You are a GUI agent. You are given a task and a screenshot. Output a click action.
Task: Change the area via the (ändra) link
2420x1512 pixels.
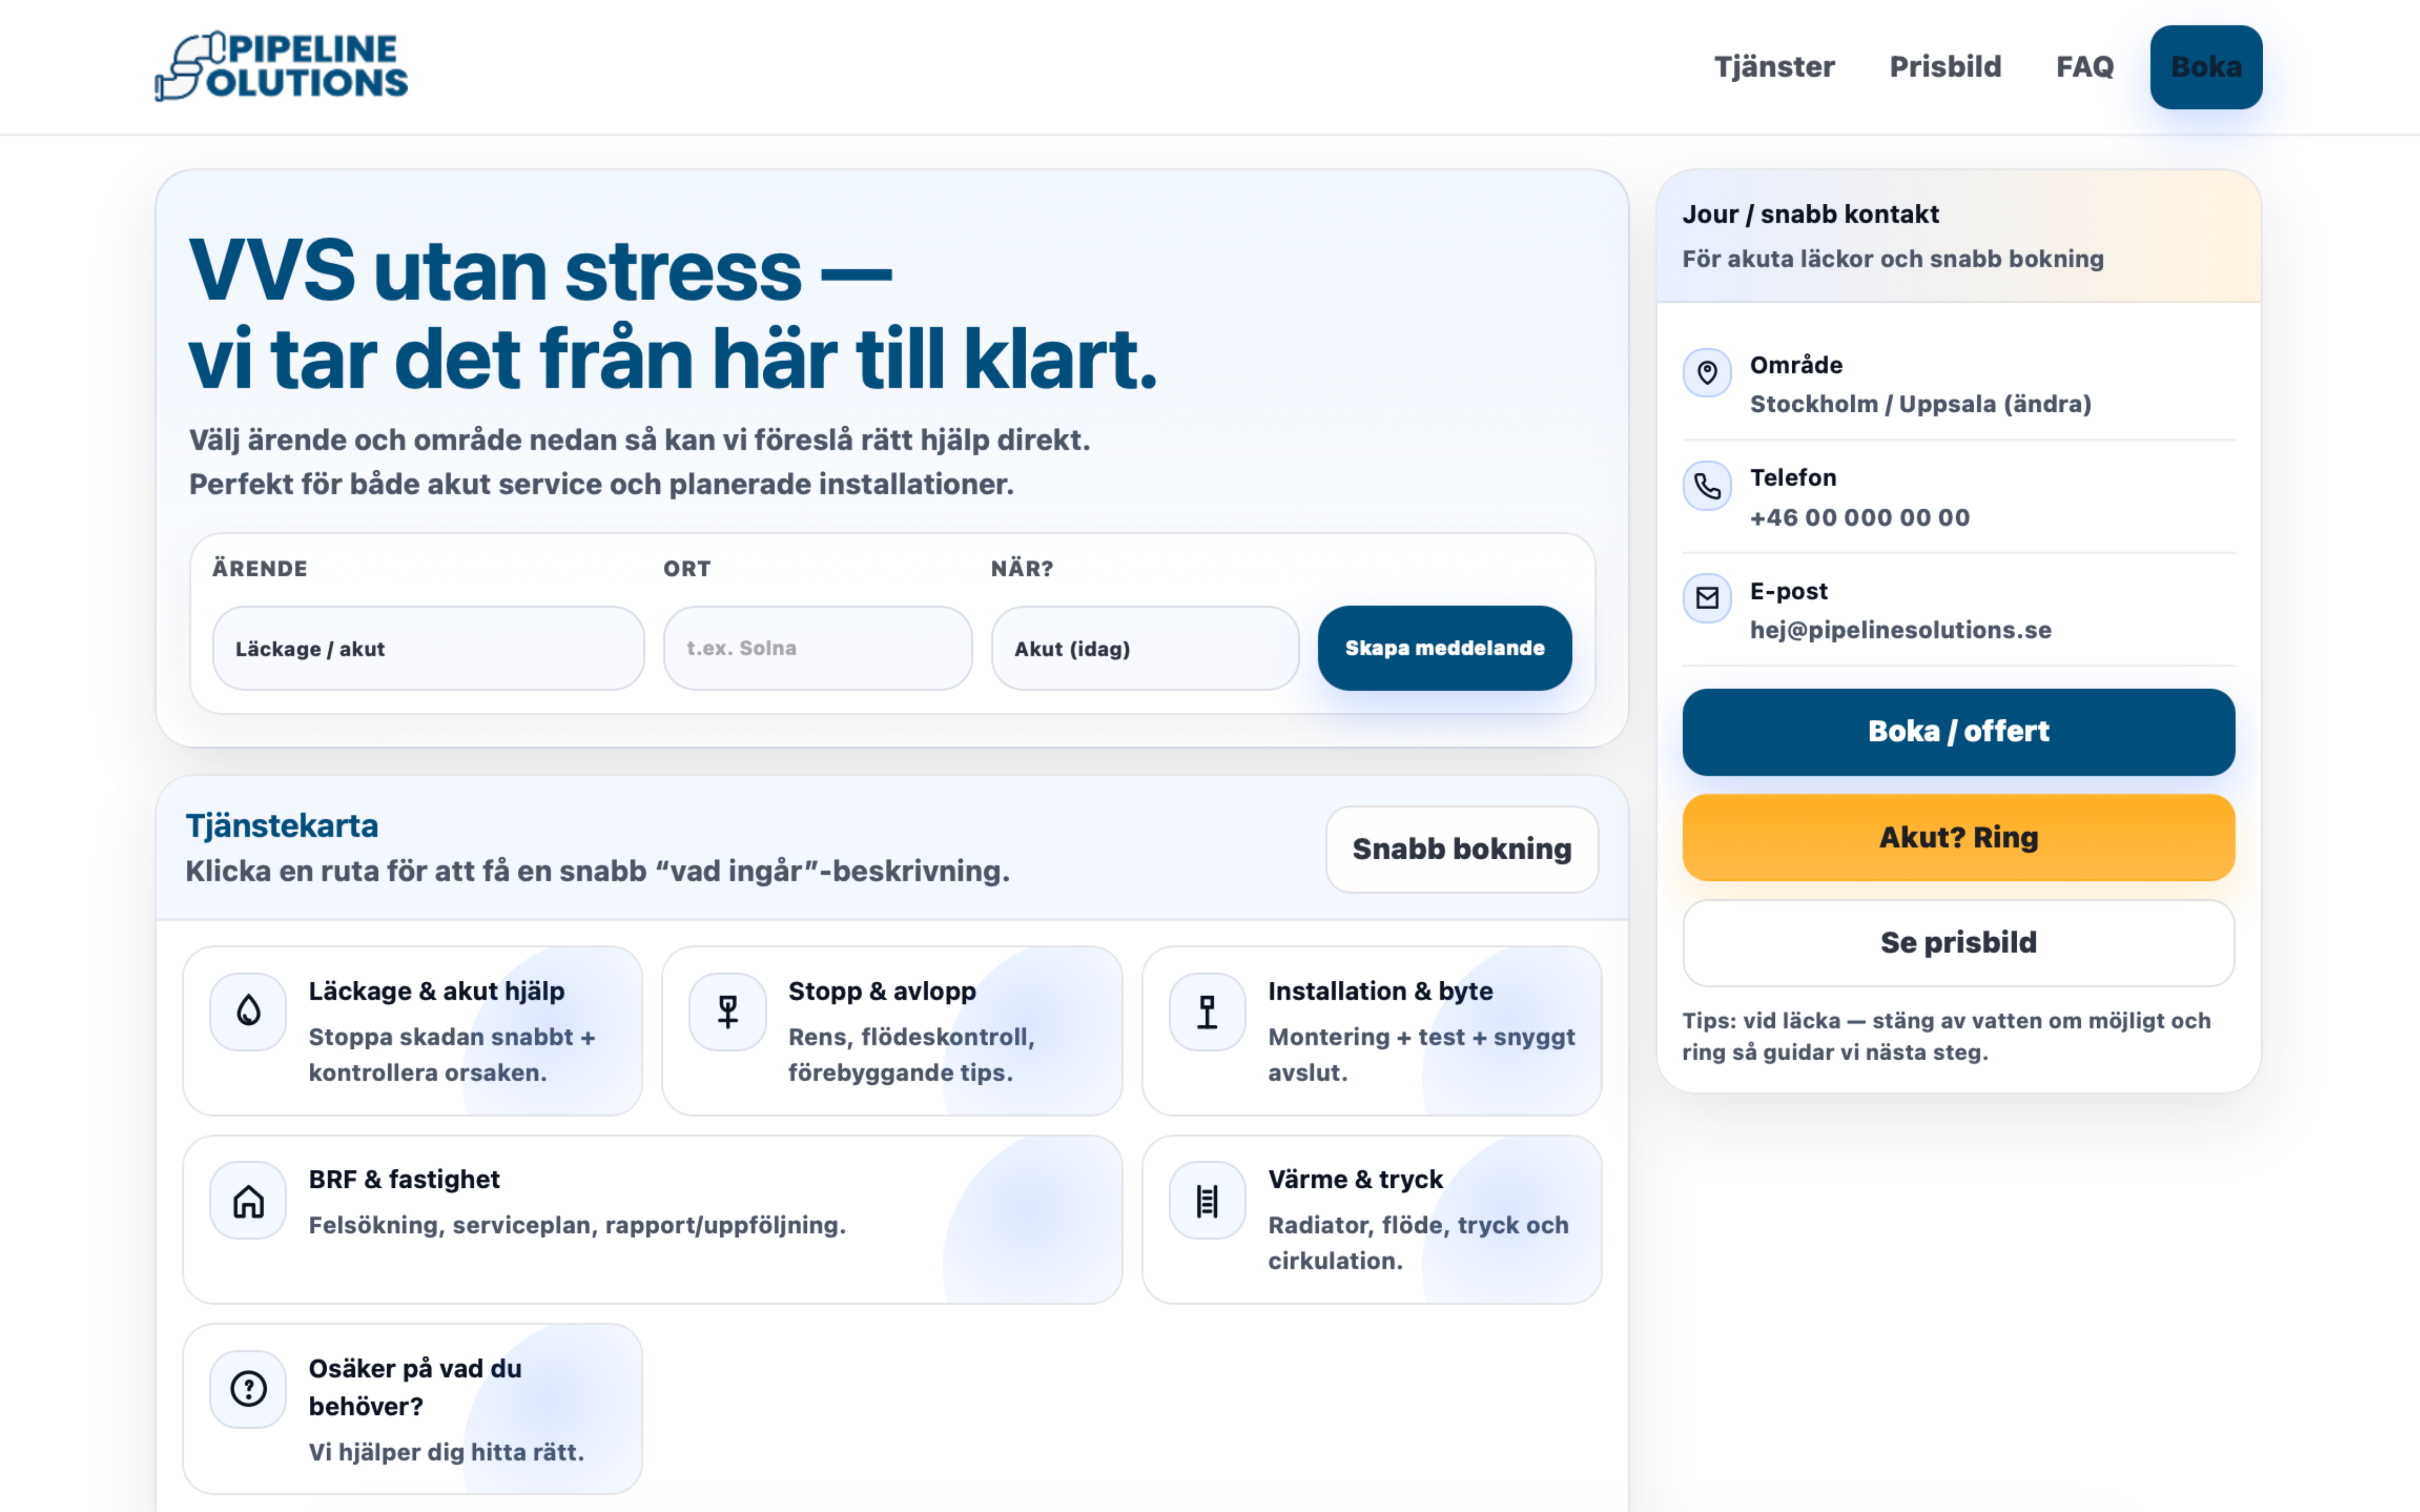pos(2046,404)
